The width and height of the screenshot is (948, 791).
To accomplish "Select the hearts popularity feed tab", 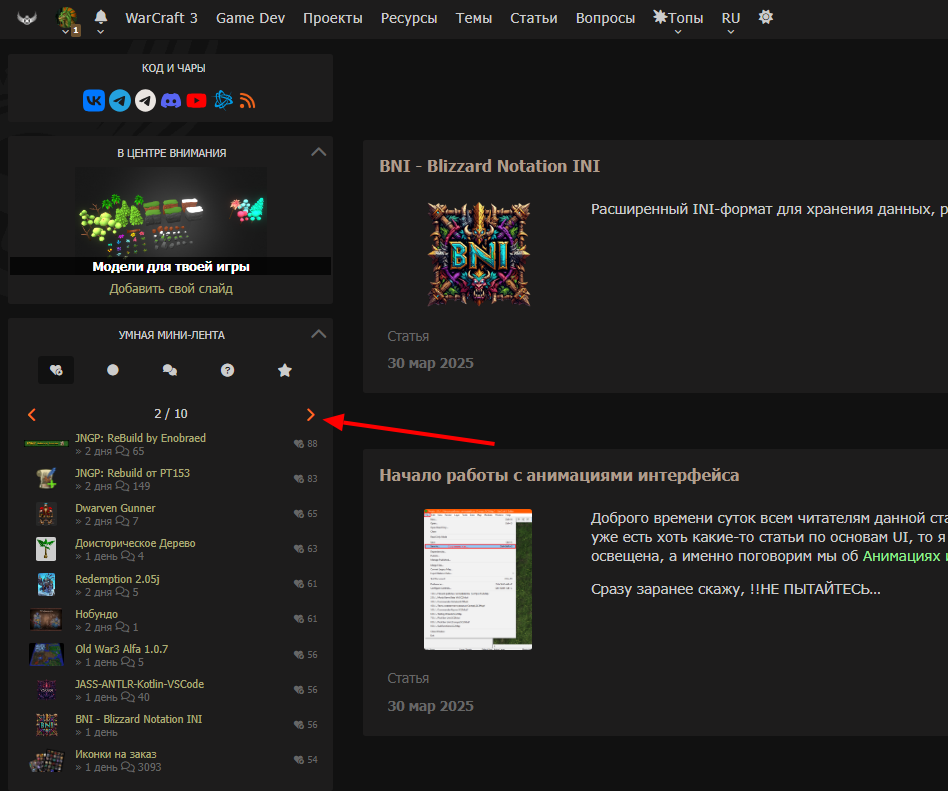I will click(56, 370).
